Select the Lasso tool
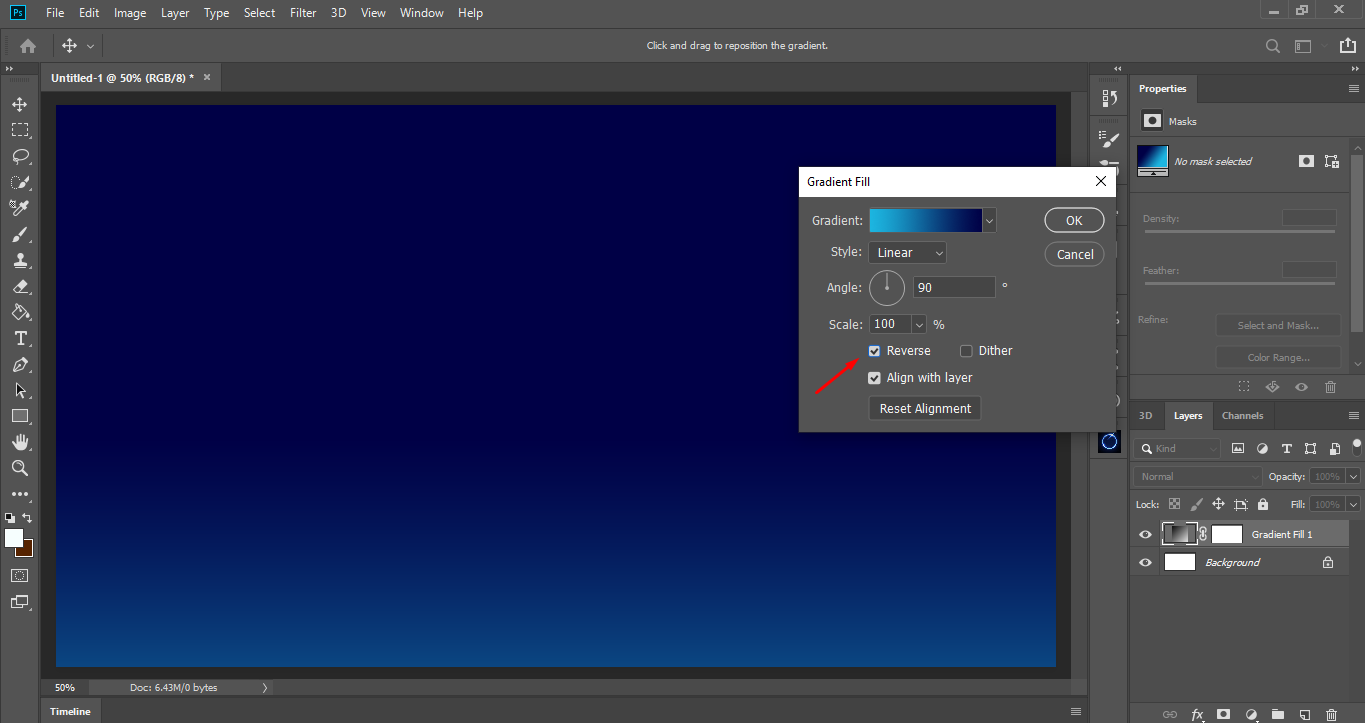The width and height of the screenshot is (1365, 723). (20, 156)
